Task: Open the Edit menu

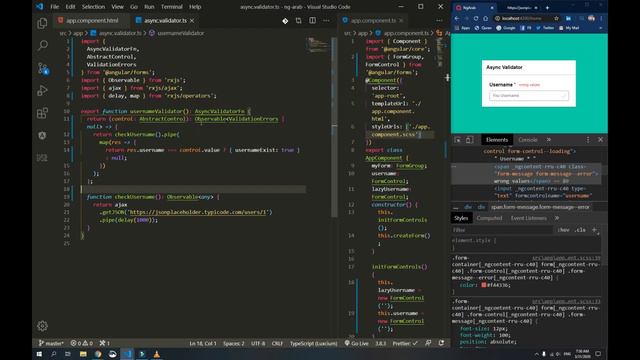Action: tap(70, 7)
